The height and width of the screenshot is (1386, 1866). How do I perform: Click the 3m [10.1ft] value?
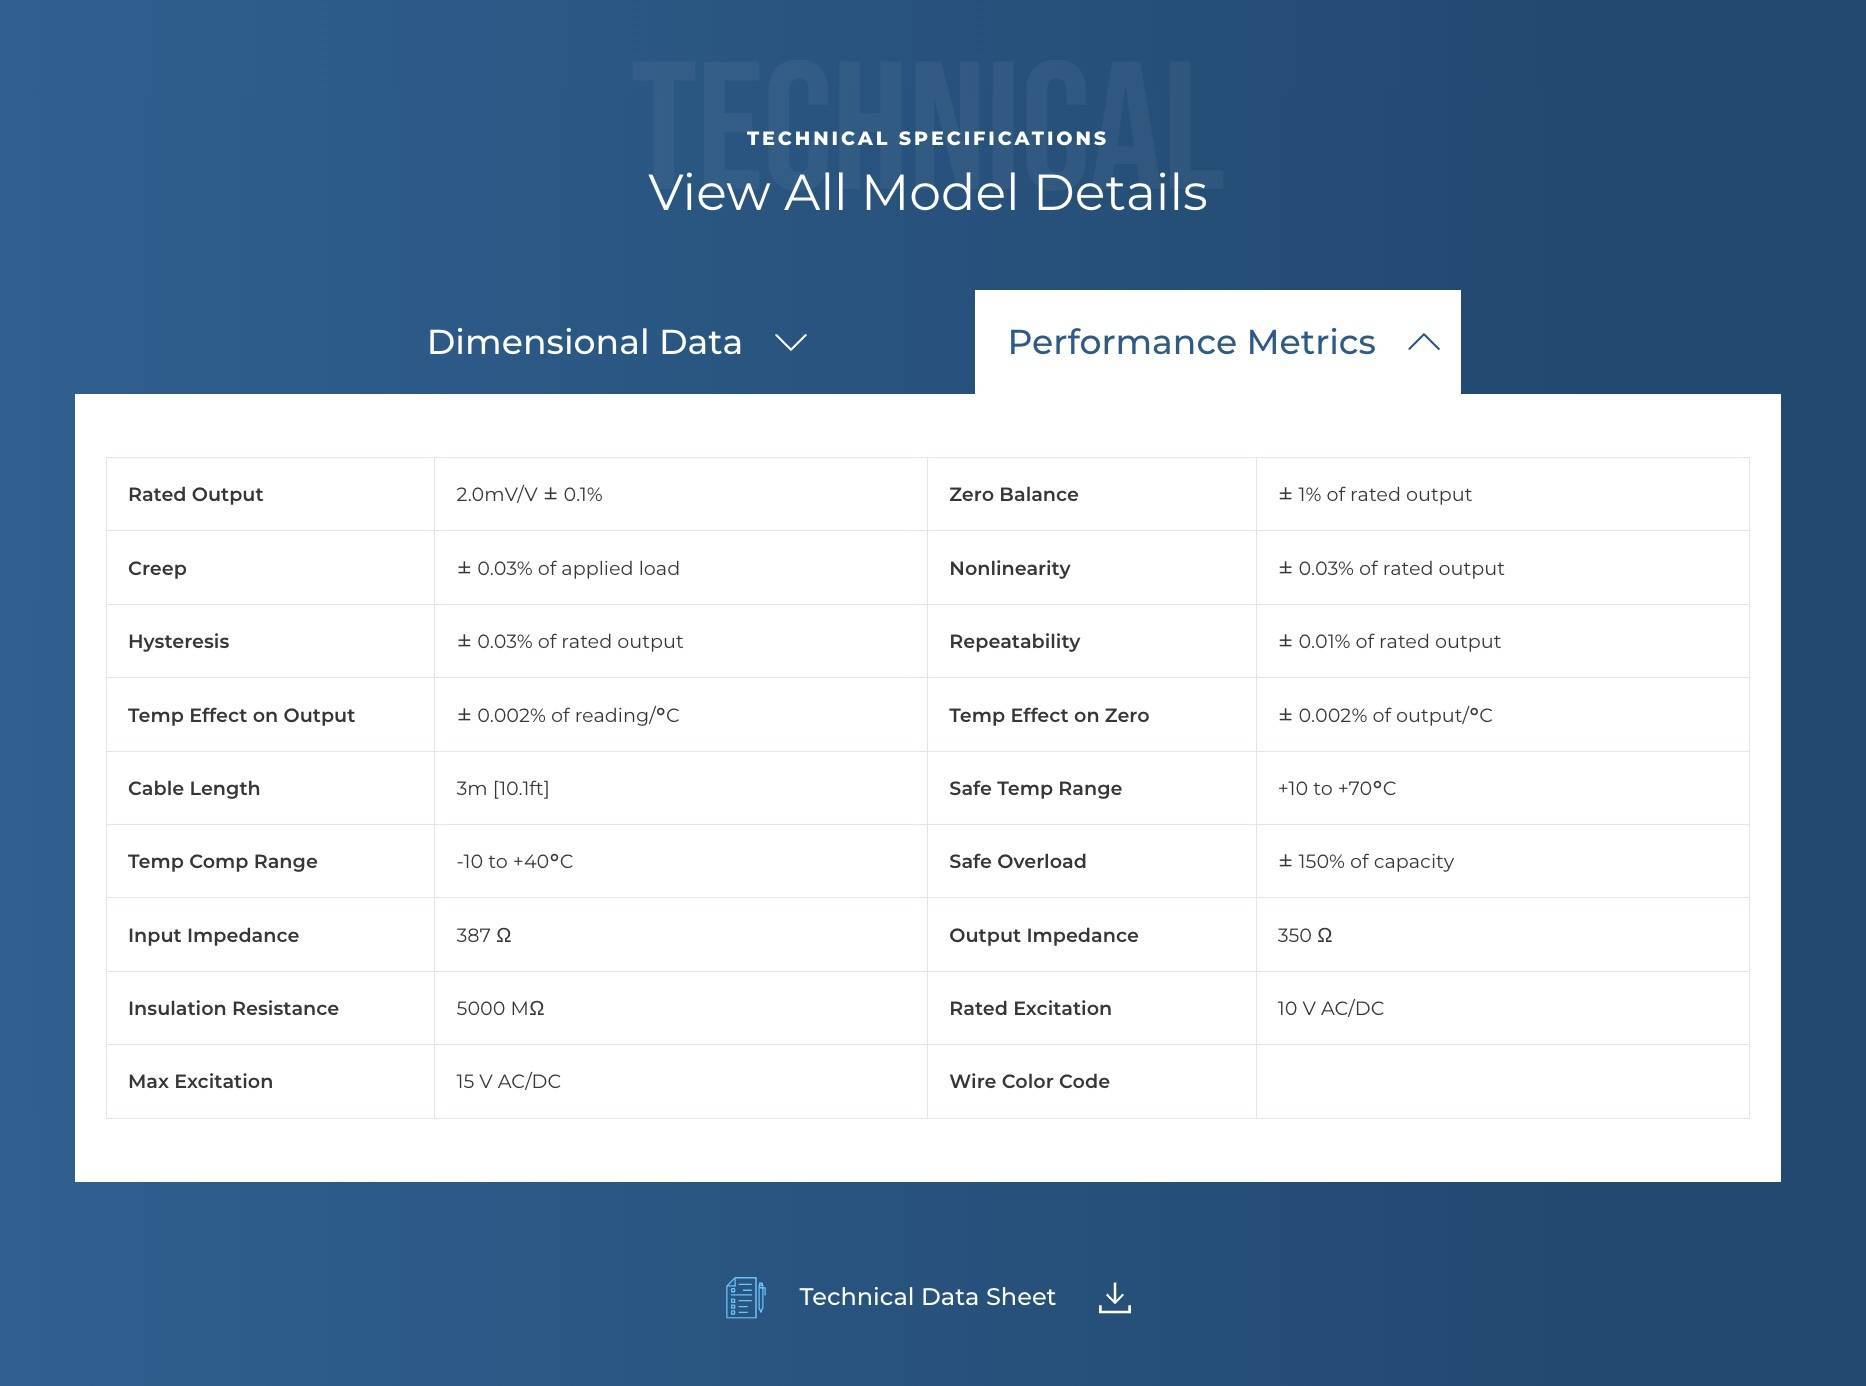point(503,788)
